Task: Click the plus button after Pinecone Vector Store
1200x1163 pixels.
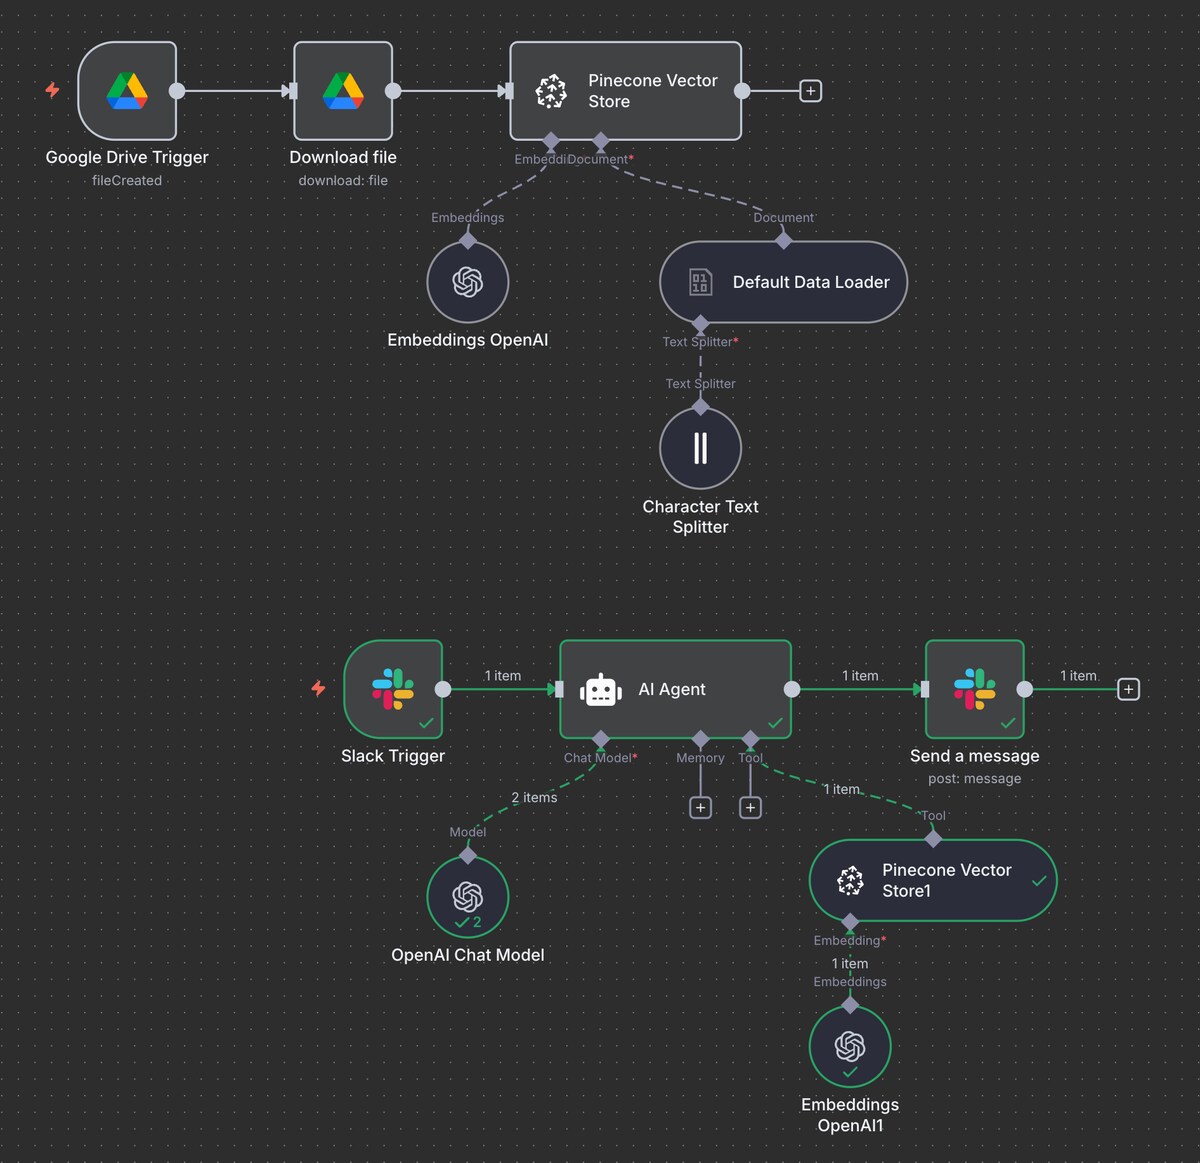Action: coord(811,91)
